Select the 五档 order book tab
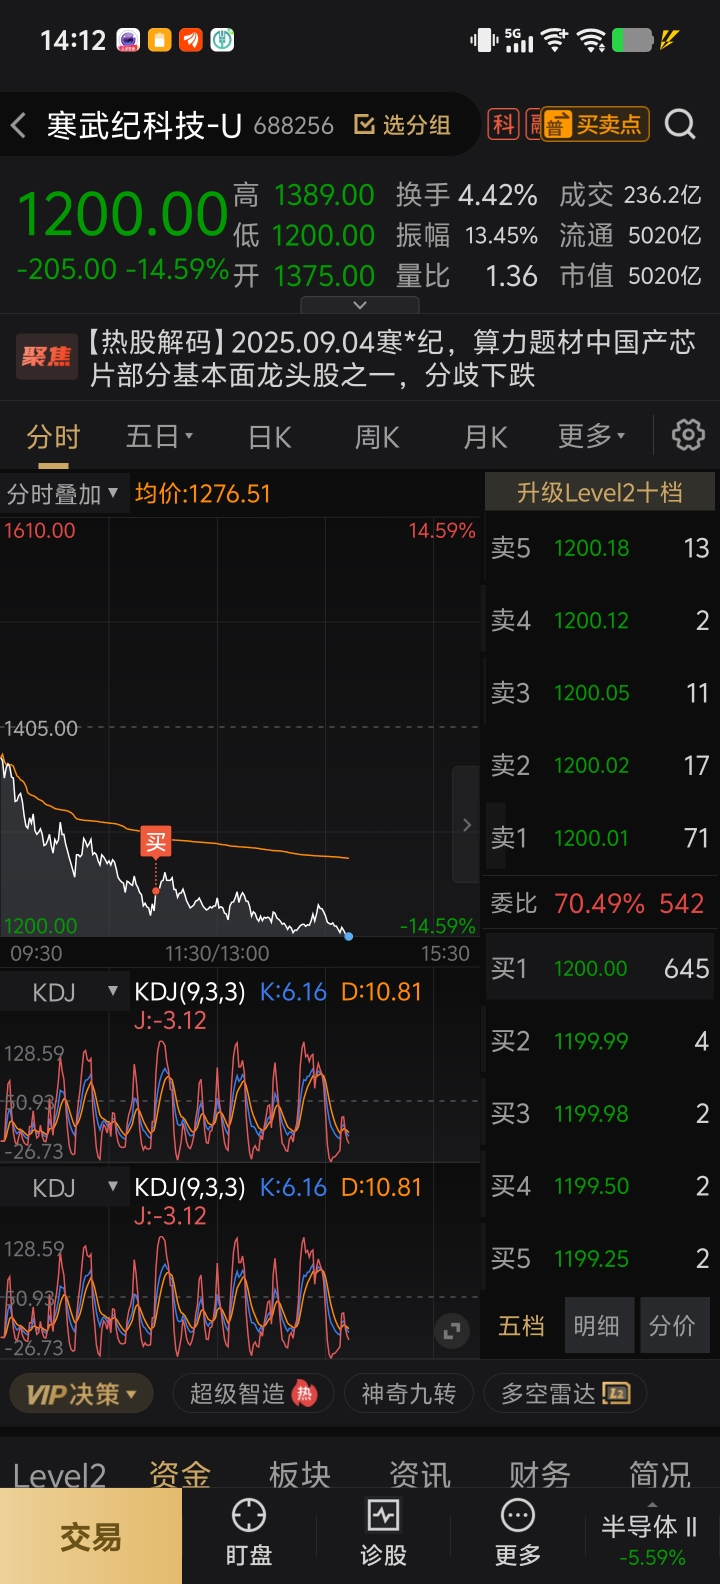Screen dimensions: 720x1584 pos(521,1326)
